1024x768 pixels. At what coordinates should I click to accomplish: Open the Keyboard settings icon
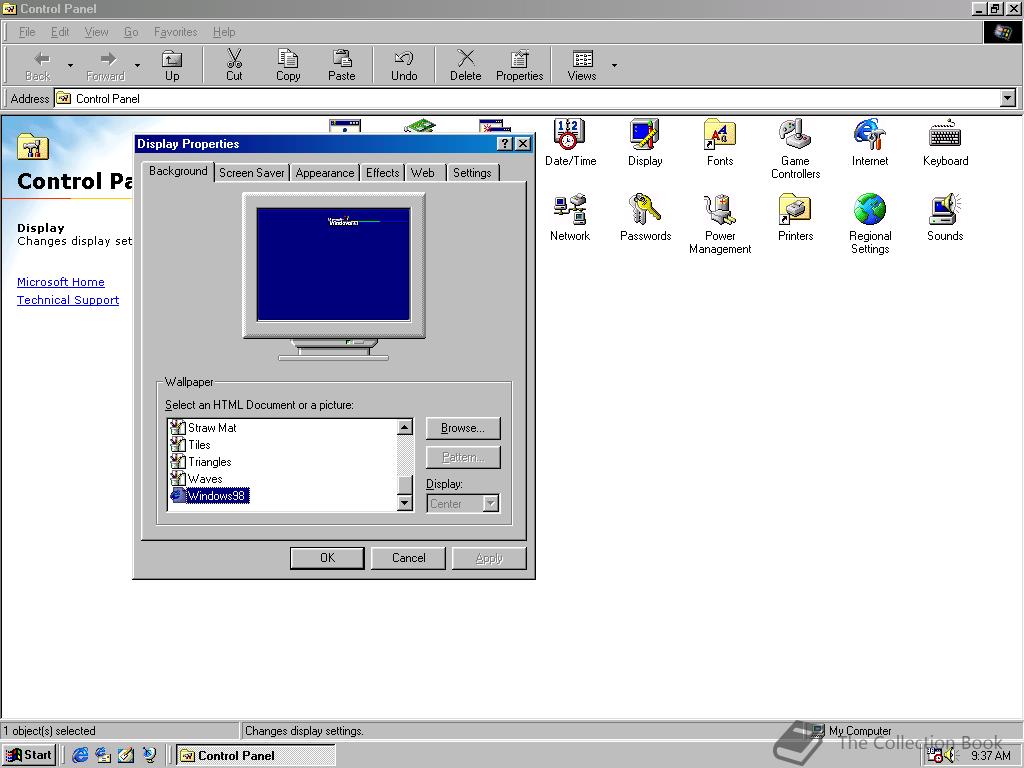[945, 142]
